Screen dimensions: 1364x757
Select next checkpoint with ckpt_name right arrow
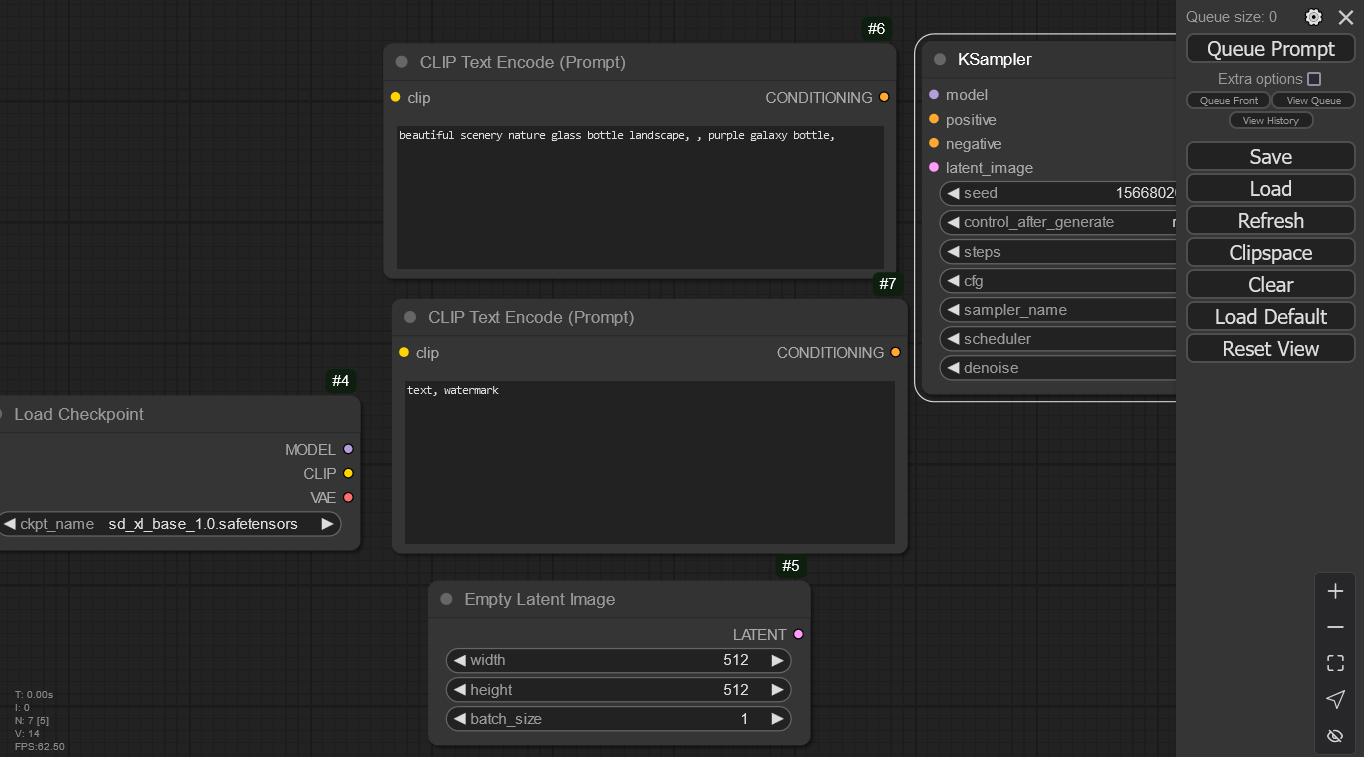[327, 524]
